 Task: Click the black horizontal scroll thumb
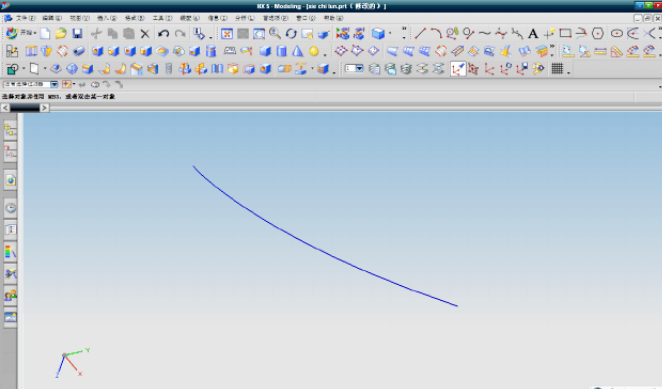(25, 108)
